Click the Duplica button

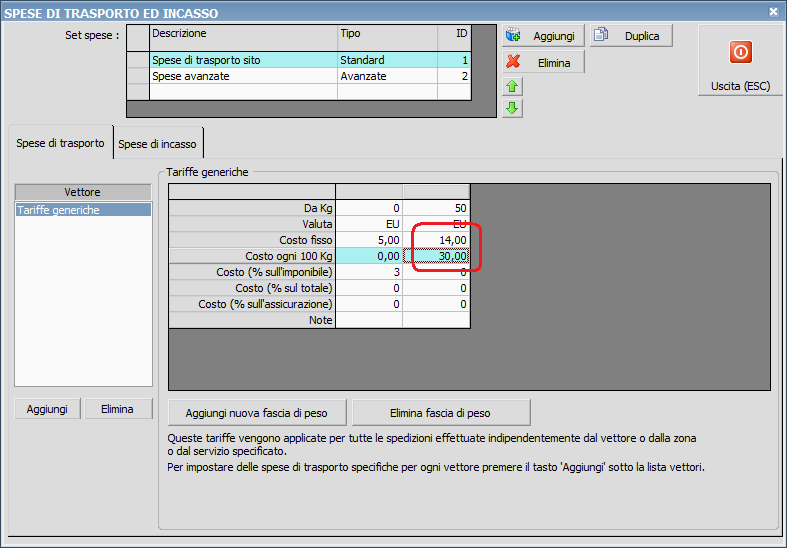tap(631, 36)
